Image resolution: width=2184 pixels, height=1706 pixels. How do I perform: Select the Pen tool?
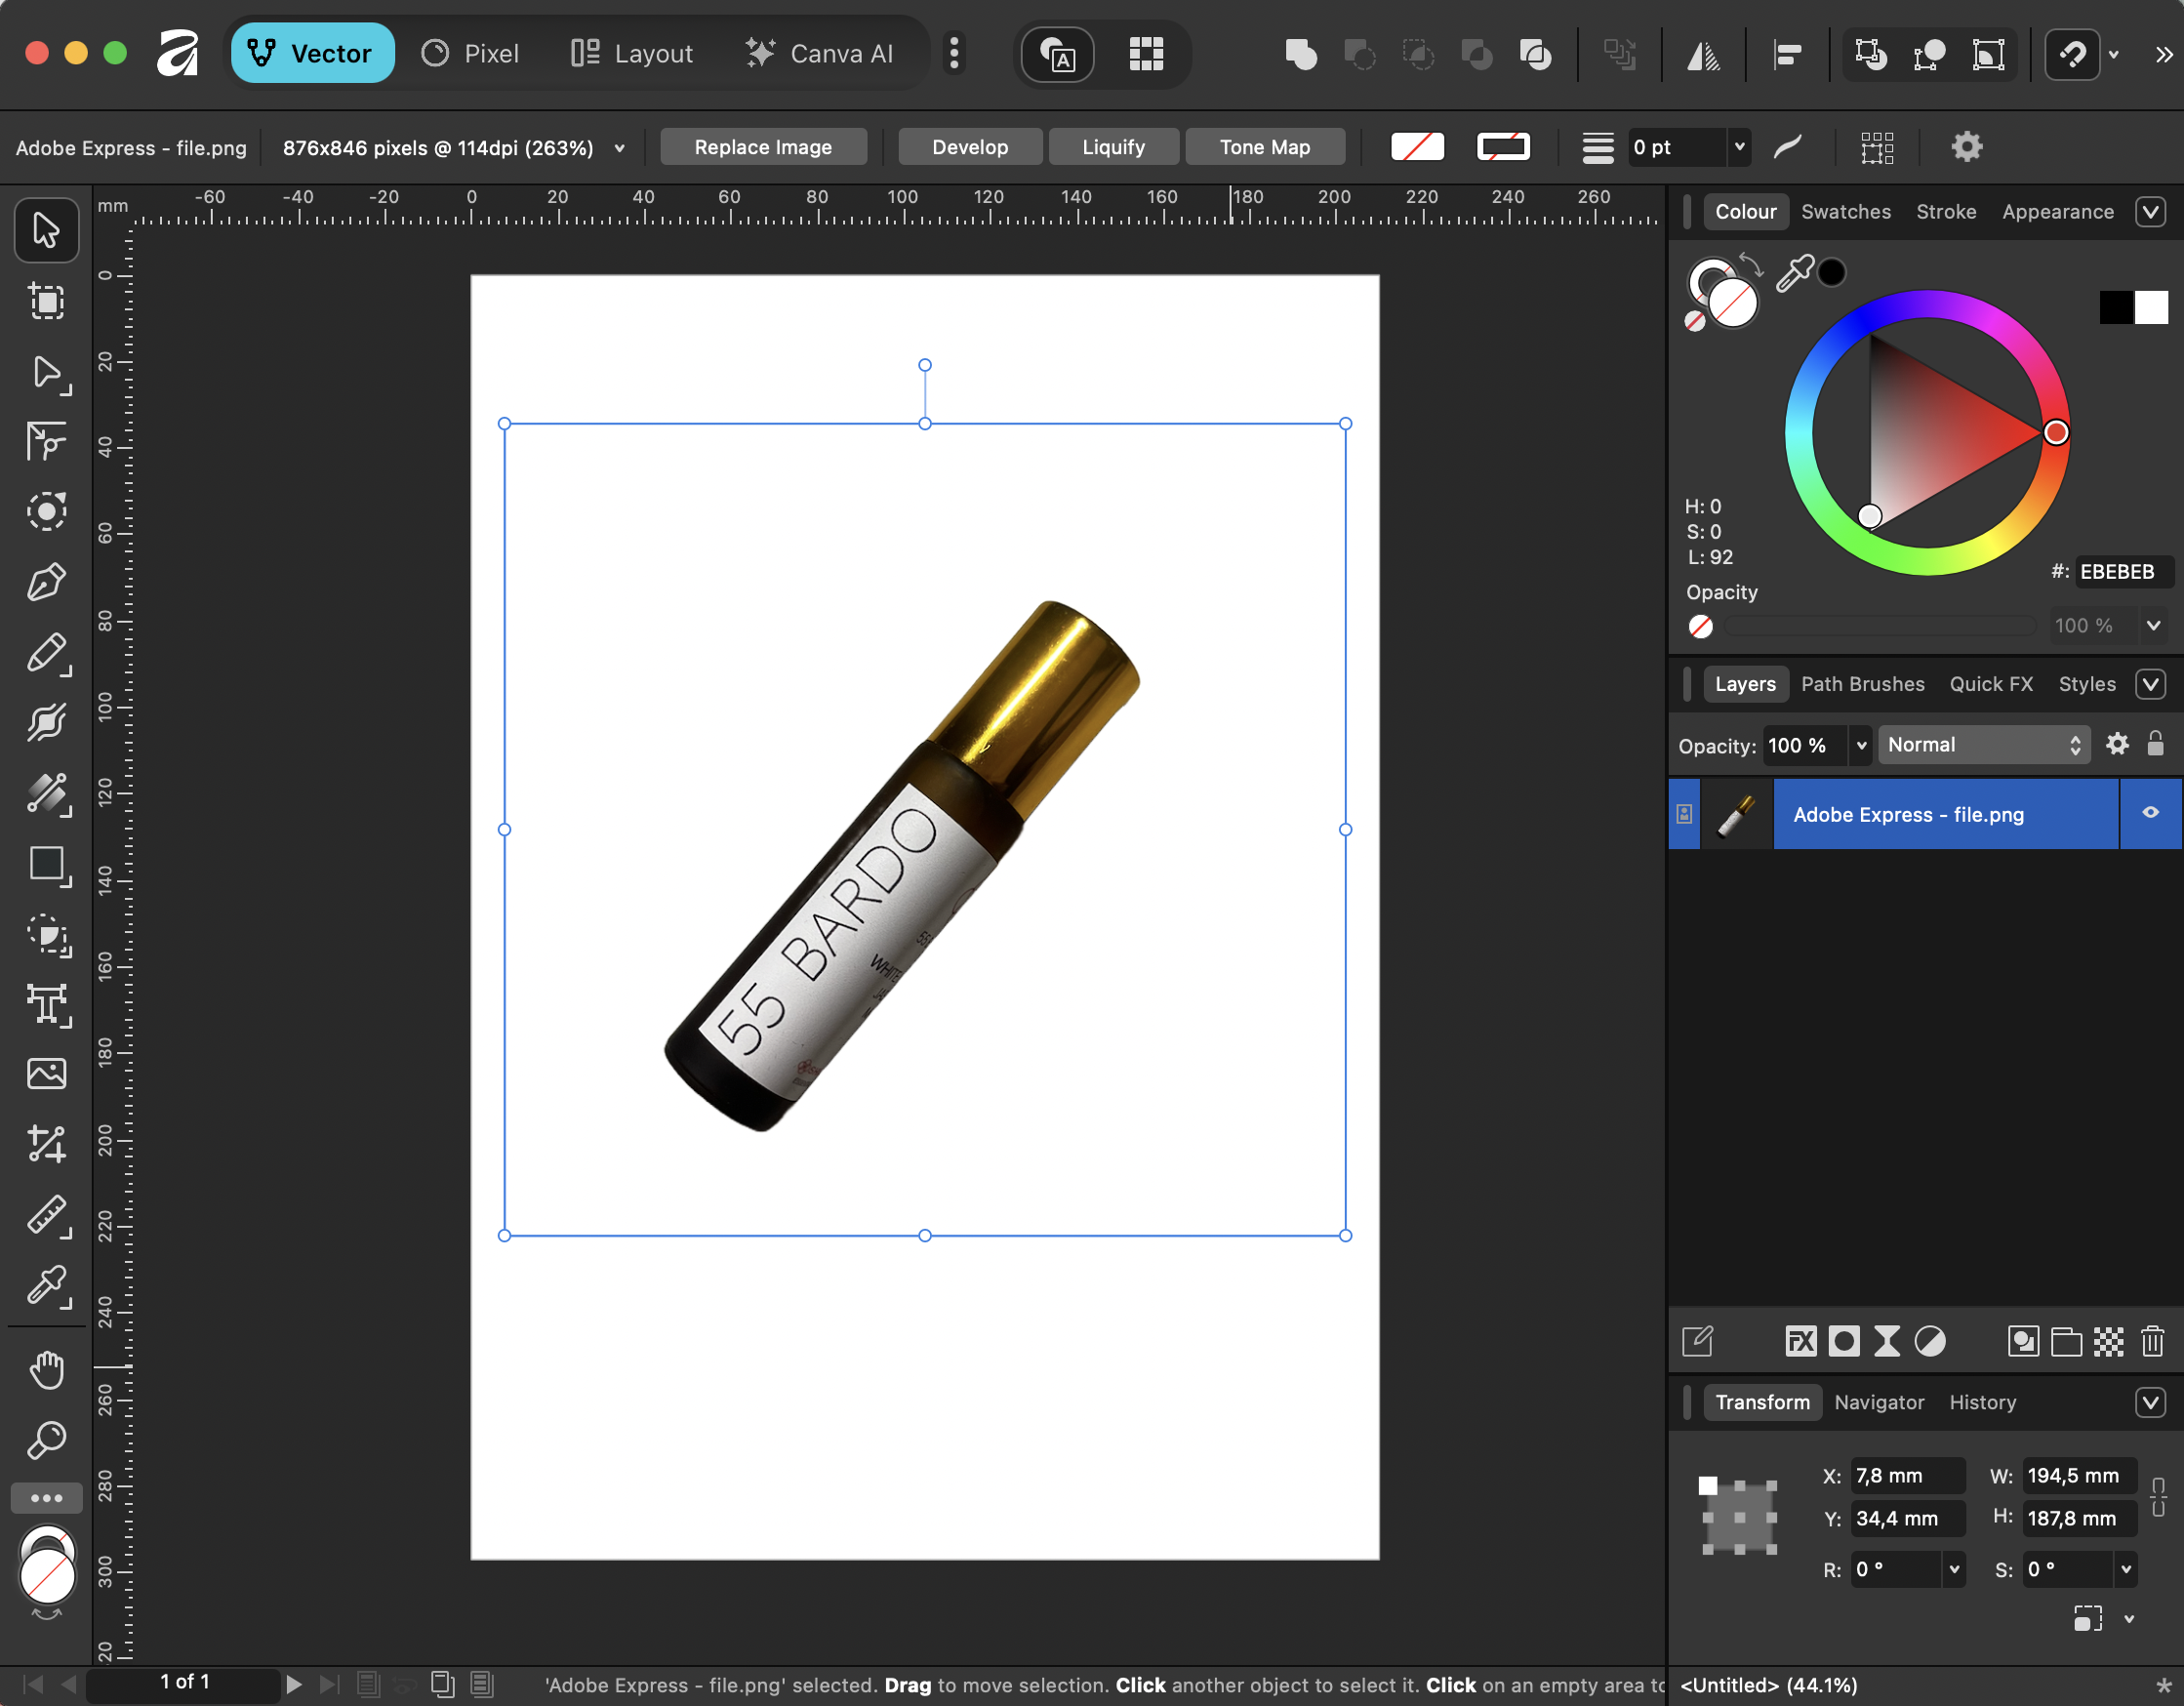(x=46, y=581)
